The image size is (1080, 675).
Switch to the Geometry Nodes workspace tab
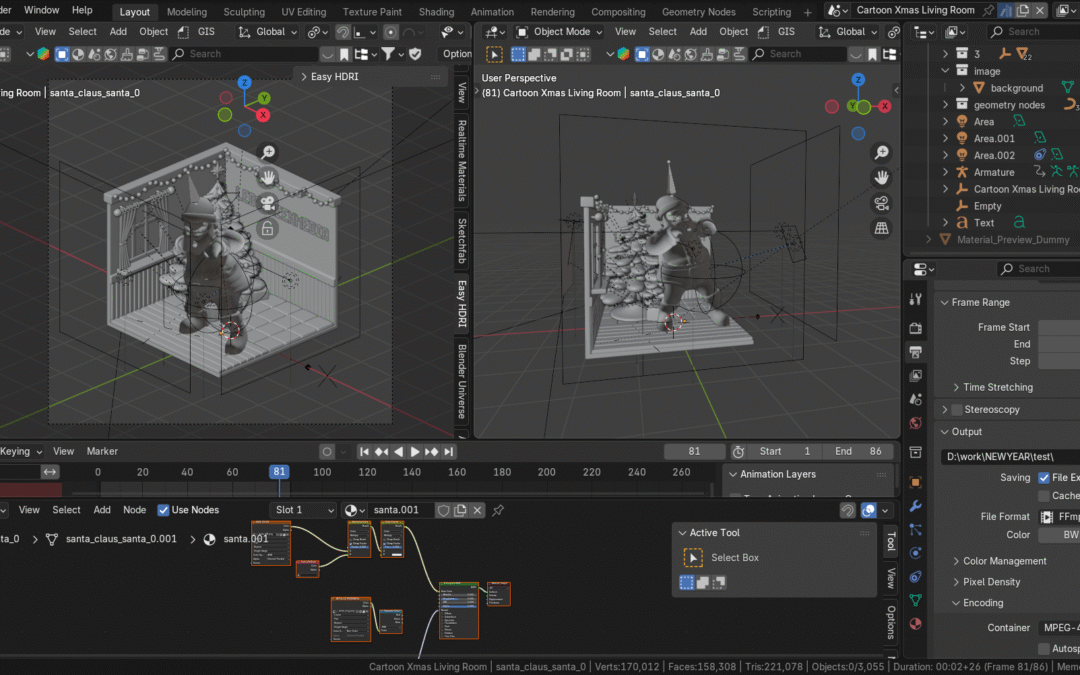pyautogui.click(x=698, y=12)
